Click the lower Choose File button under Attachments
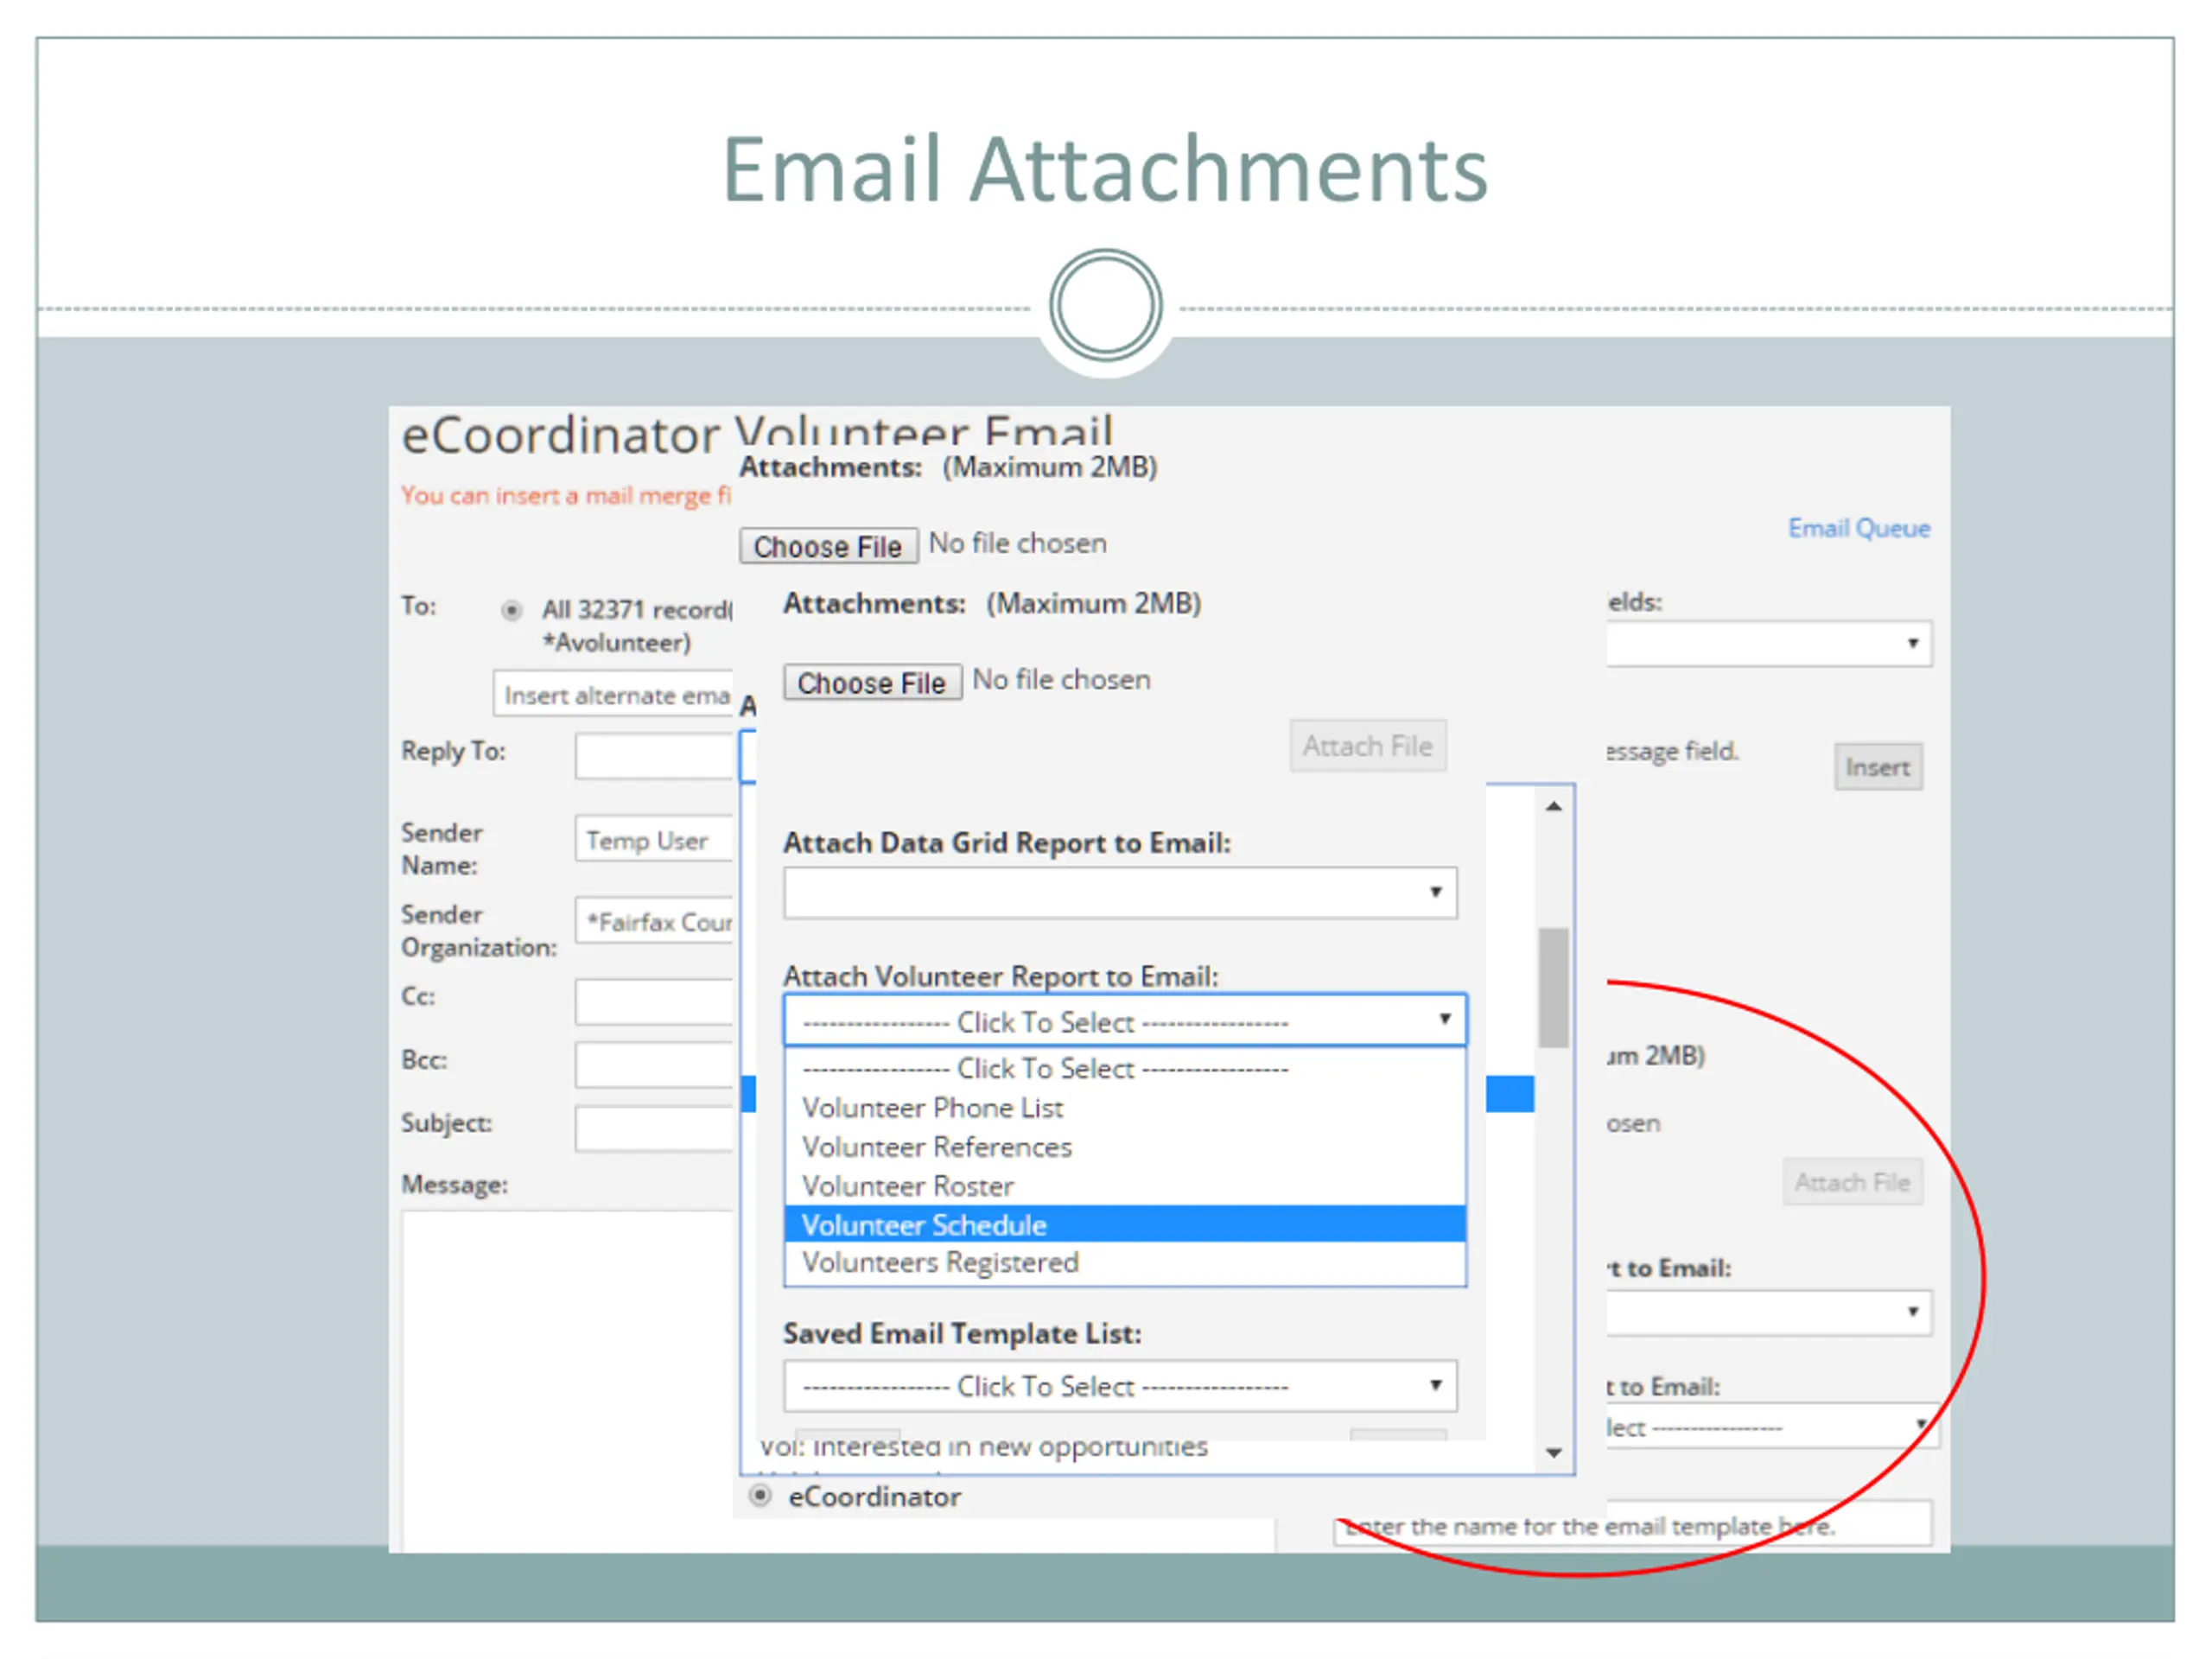This screenshot has width=2212, height=1659. (872, 682)
